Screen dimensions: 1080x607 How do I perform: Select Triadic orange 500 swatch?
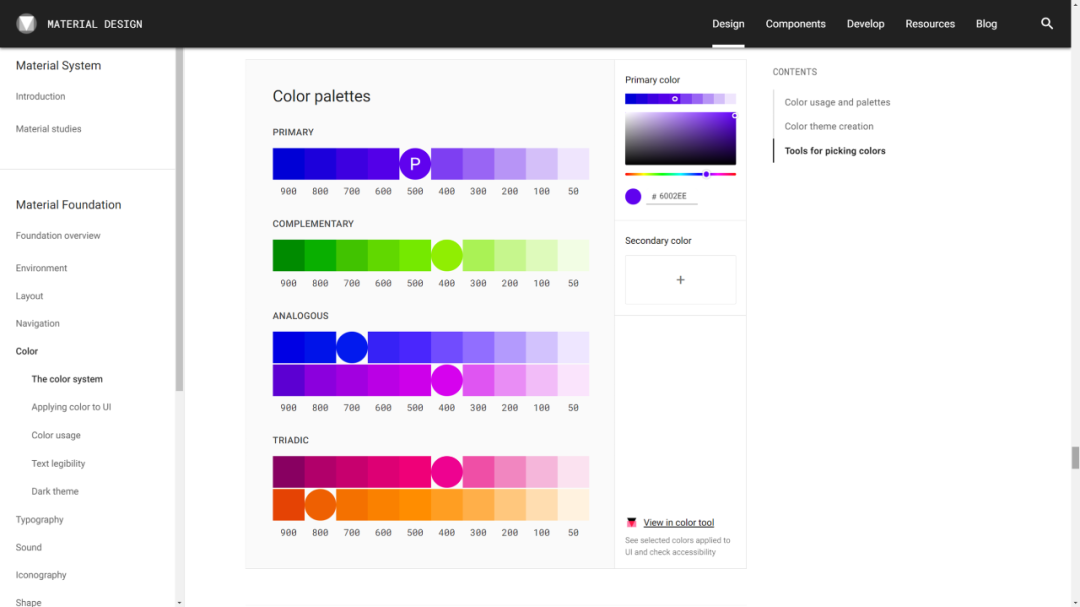[x=415, y=504]
